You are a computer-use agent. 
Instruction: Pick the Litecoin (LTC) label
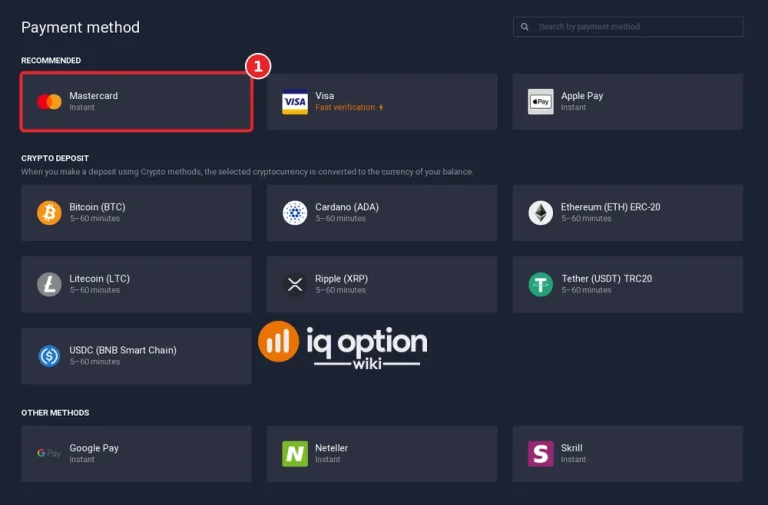point(99,278)
